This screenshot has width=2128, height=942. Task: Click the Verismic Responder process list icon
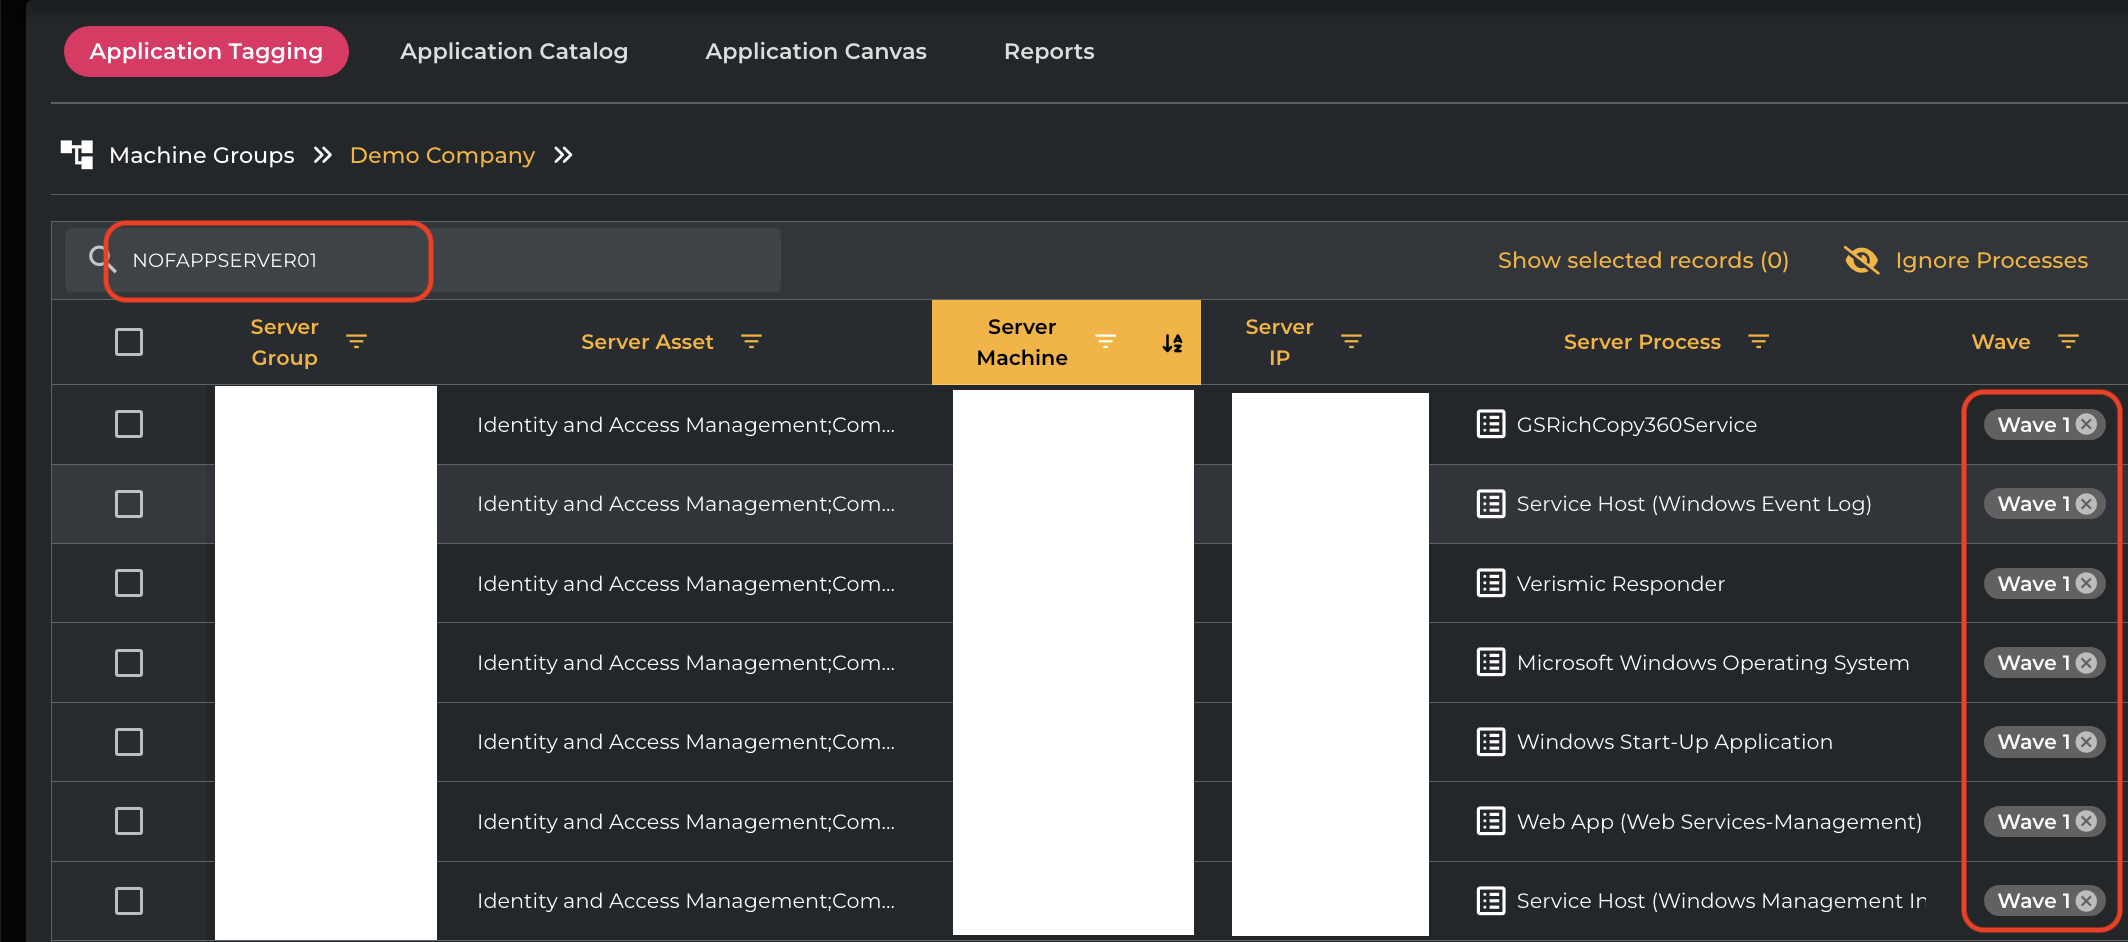tap(1490, 583)
